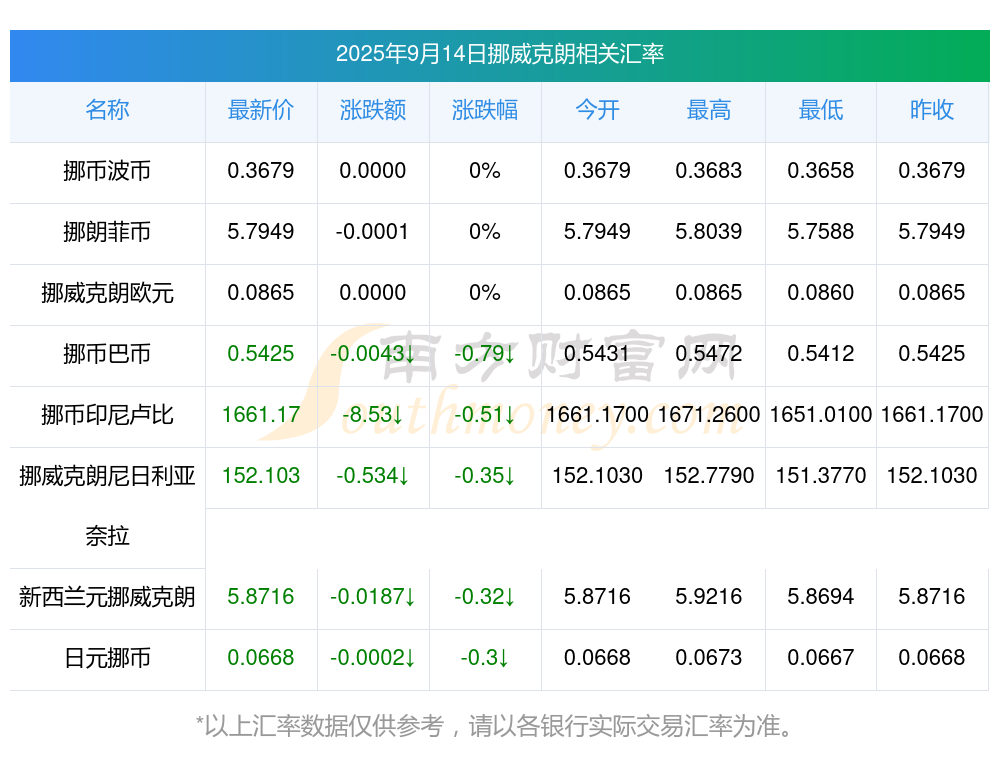
Task: Click 挪币波币 highest price 0.3683
Action: [x=709, y=170]
